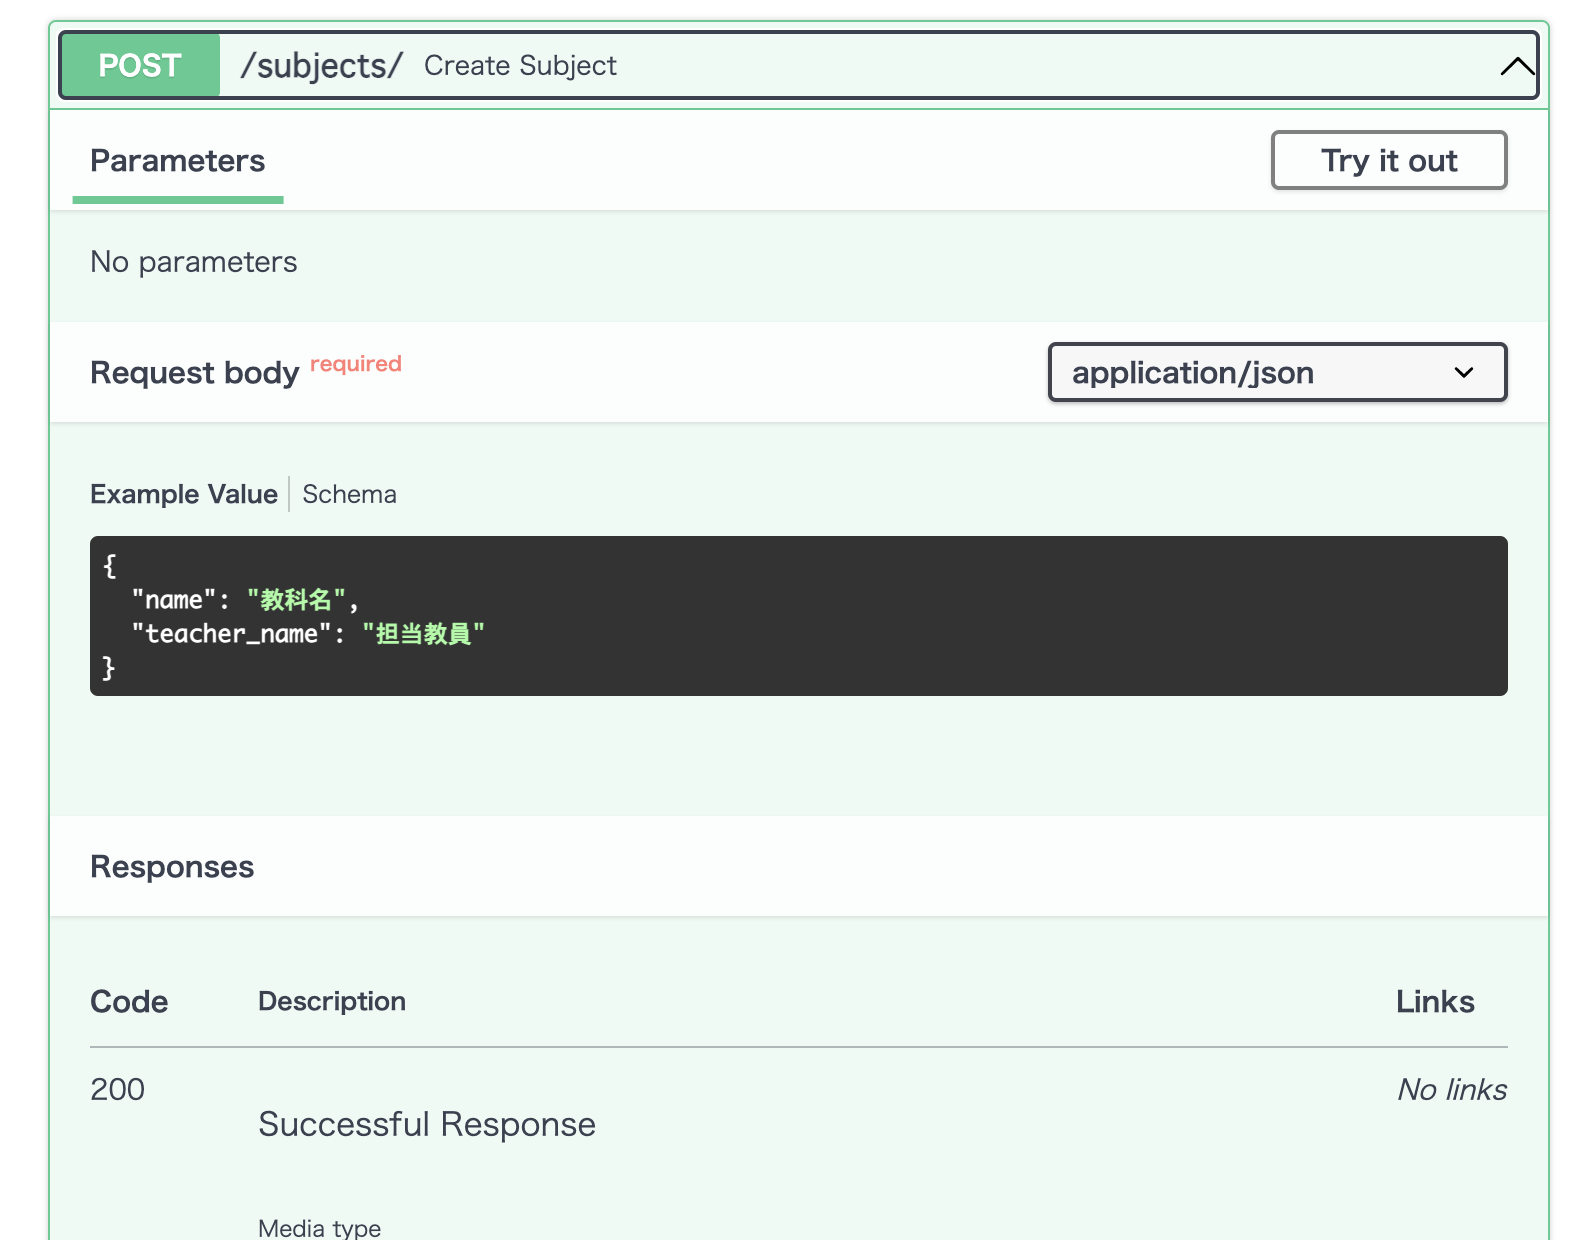Click the JSON example code block
The height and width of the screenshot is (1240, 1592).
798,616
